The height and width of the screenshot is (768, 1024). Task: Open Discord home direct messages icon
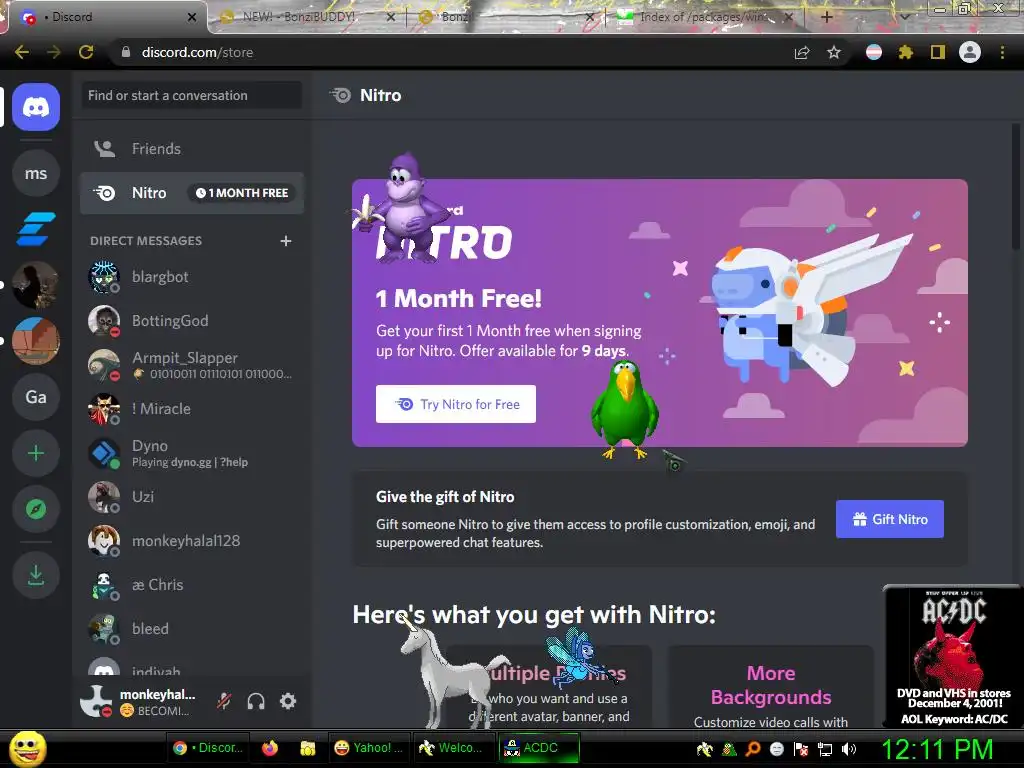(36, 107)
